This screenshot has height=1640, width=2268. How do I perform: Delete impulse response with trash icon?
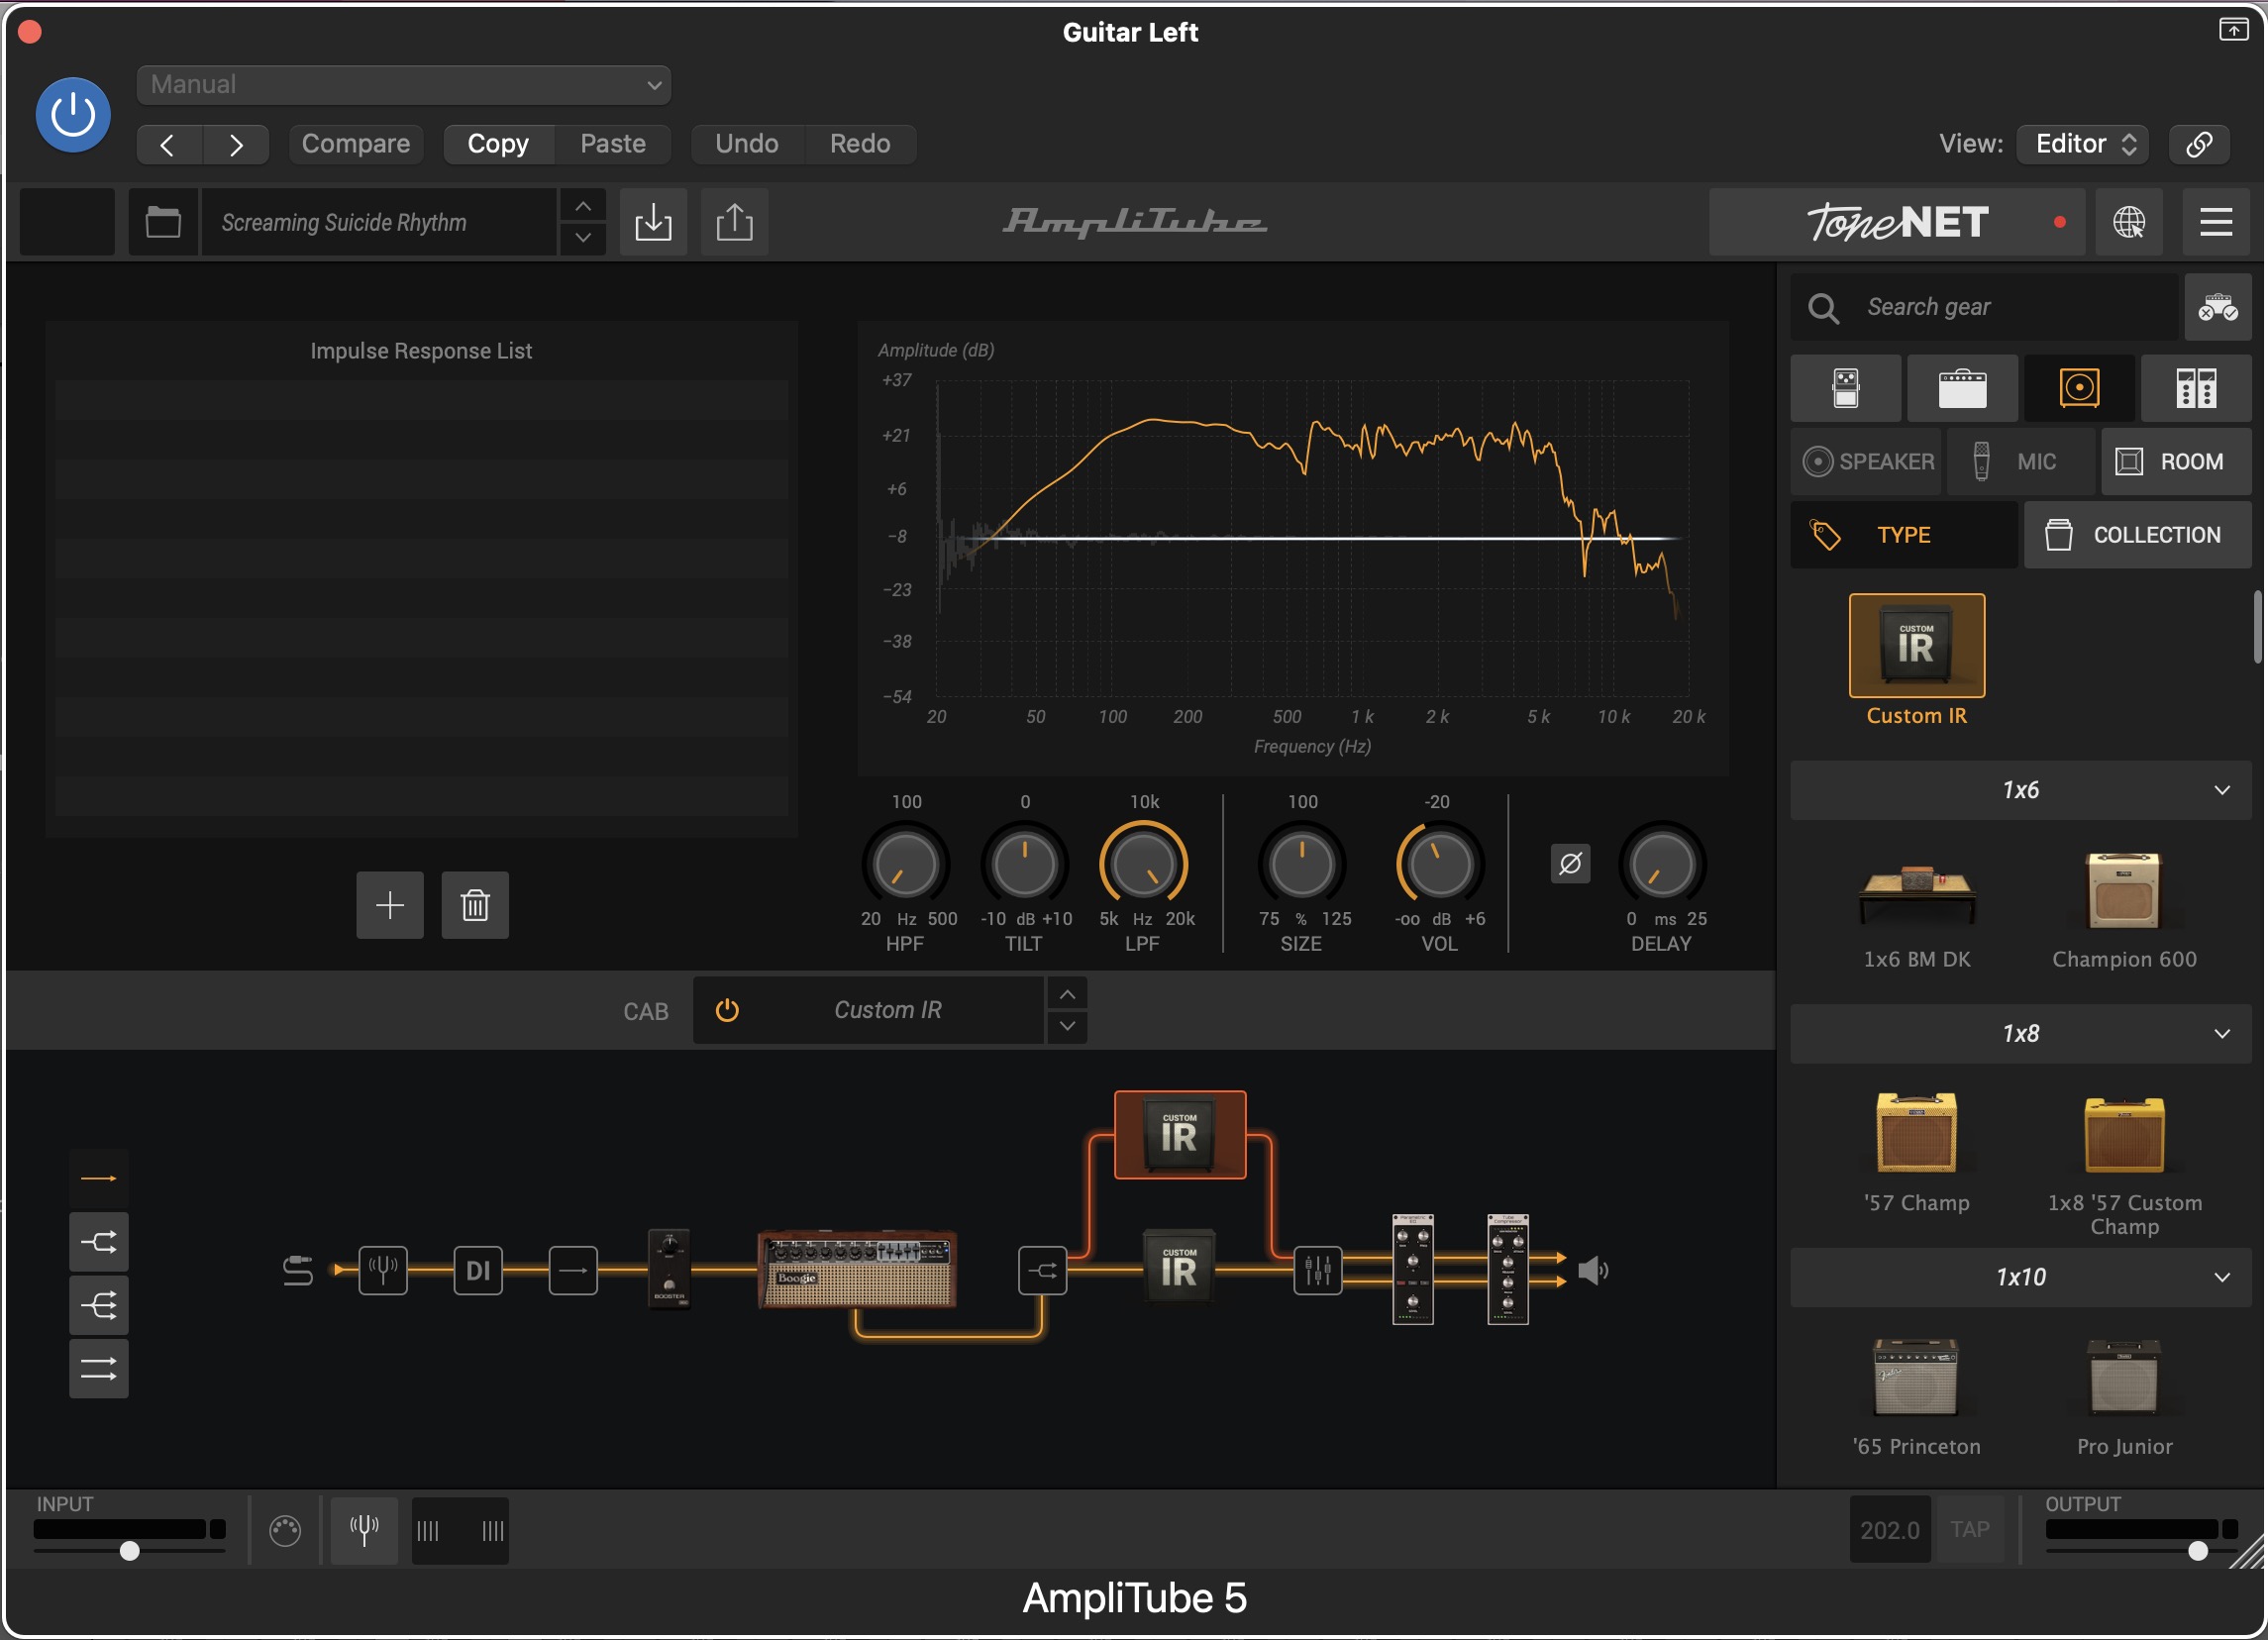tap(475, 905)
